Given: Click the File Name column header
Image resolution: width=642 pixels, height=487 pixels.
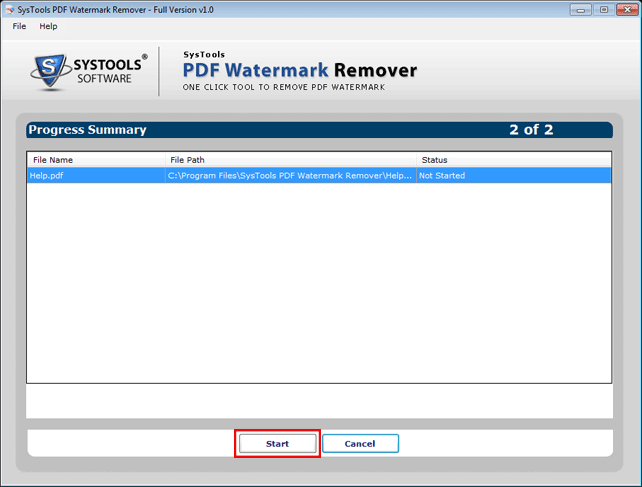Looking at the screenshot, I should coord(96,160).
